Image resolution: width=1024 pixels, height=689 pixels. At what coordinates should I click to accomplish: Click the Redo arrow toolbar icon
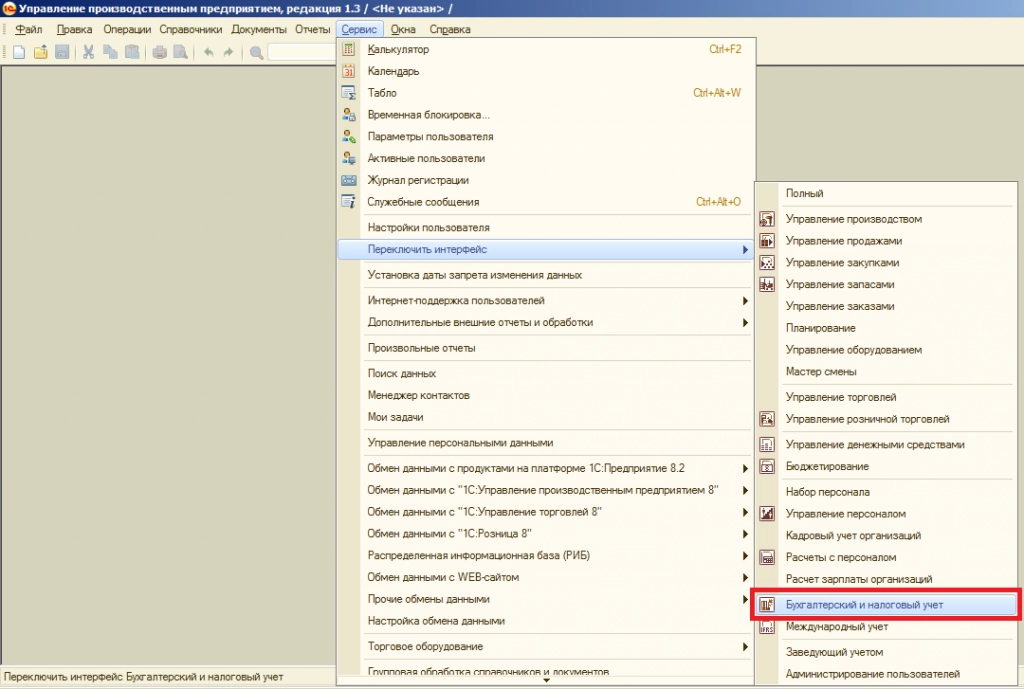tap(228, 52)
